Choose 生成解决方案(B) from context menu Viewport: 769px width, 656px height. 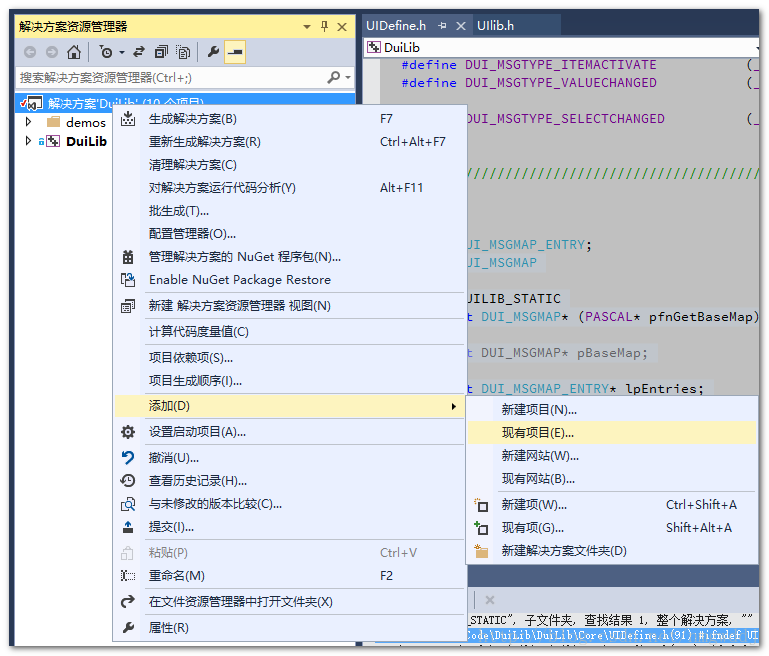pyautogui.click(x=289, y=119)
